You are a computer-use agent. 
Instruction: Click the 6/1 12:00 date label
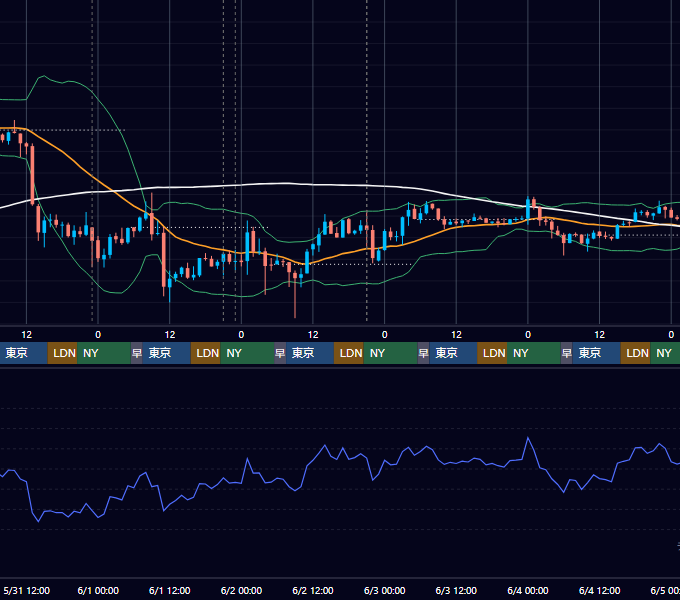(x=170, y=590)
